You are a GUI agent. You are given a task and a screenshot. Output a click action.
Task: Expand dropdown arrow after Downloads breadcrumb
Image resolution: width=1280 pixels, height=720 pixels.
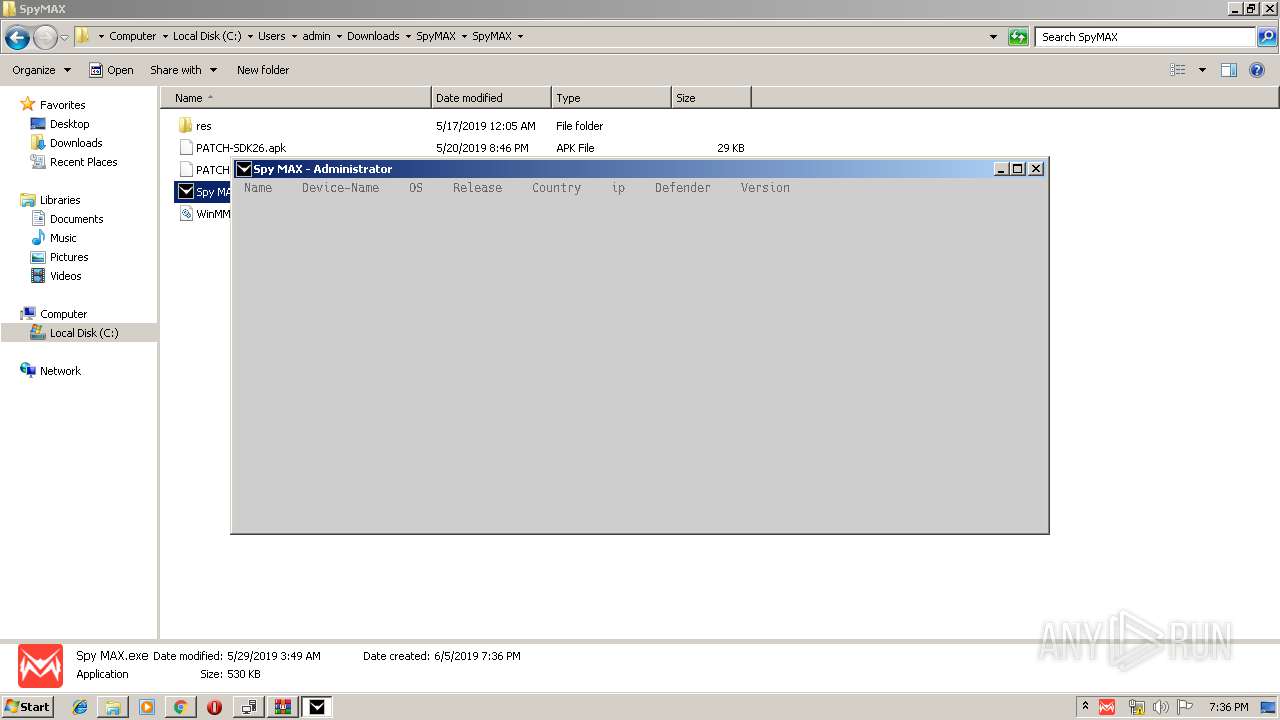click(x=408, y=36)
